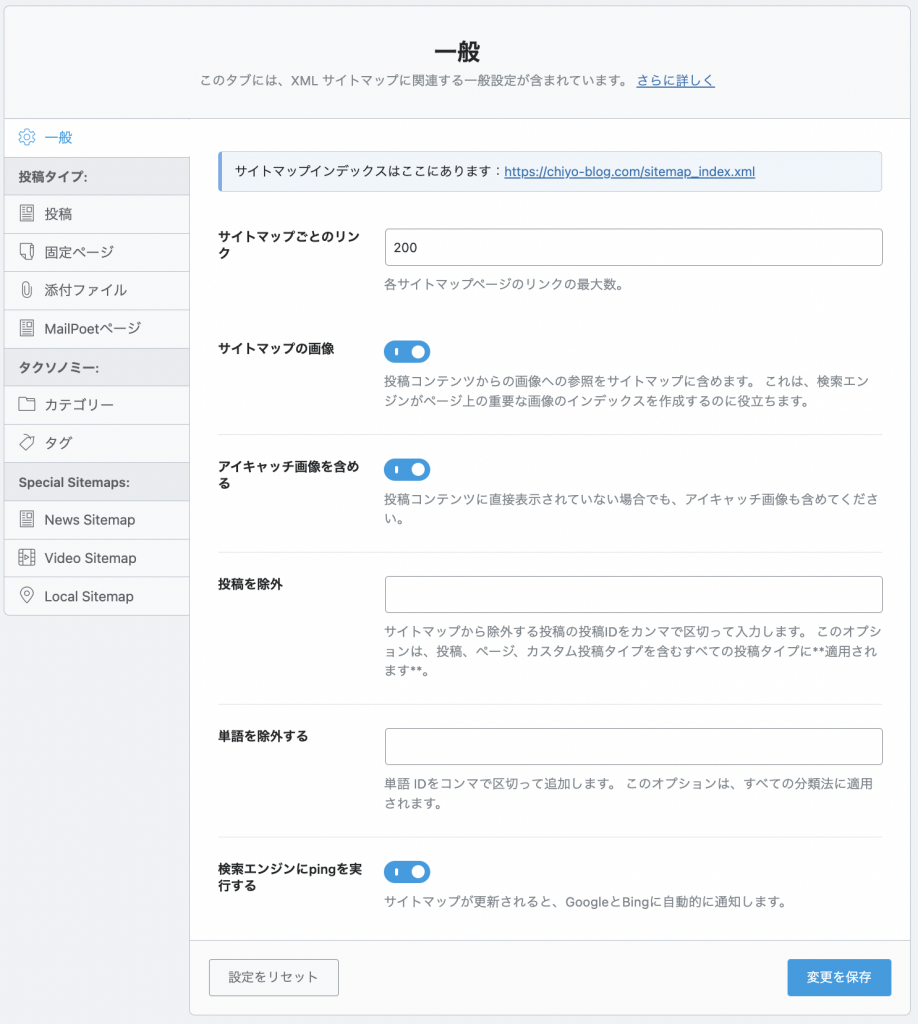Click the 投稿タイプ: section heading
The width and height of the screenshot is (918, 1024).
[53, 176]
